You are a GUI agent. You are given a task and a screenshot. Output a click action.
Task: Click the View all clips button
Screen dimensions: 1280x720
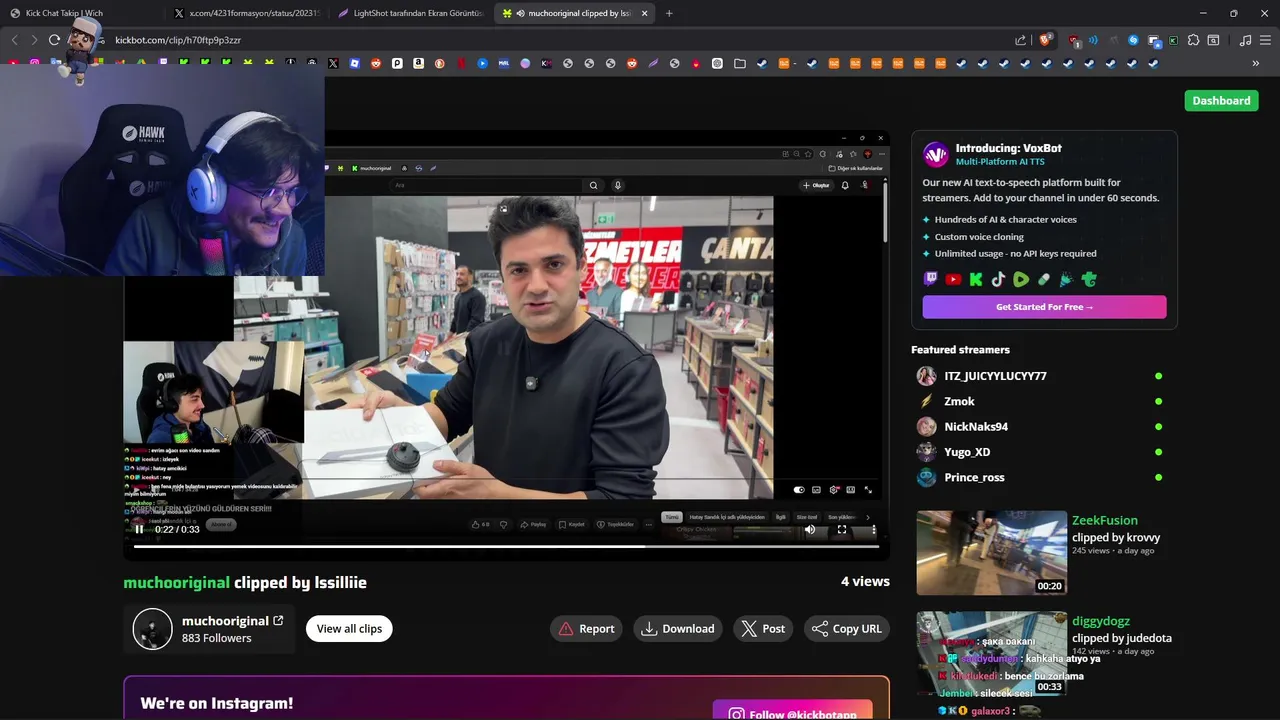(349, 629)
